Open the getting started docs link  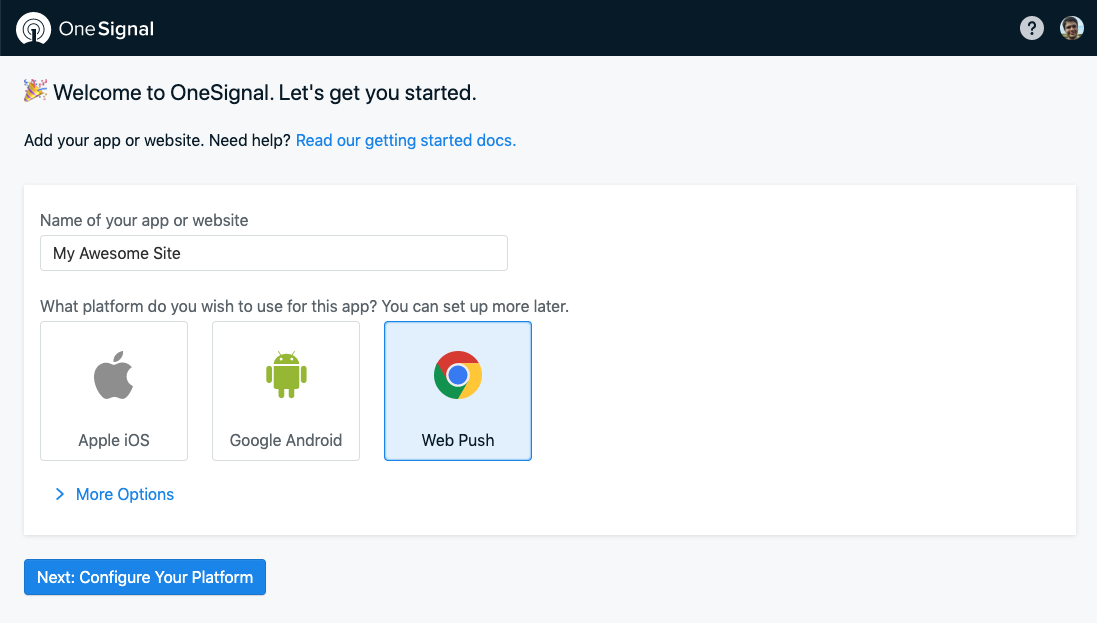[406, 140]
